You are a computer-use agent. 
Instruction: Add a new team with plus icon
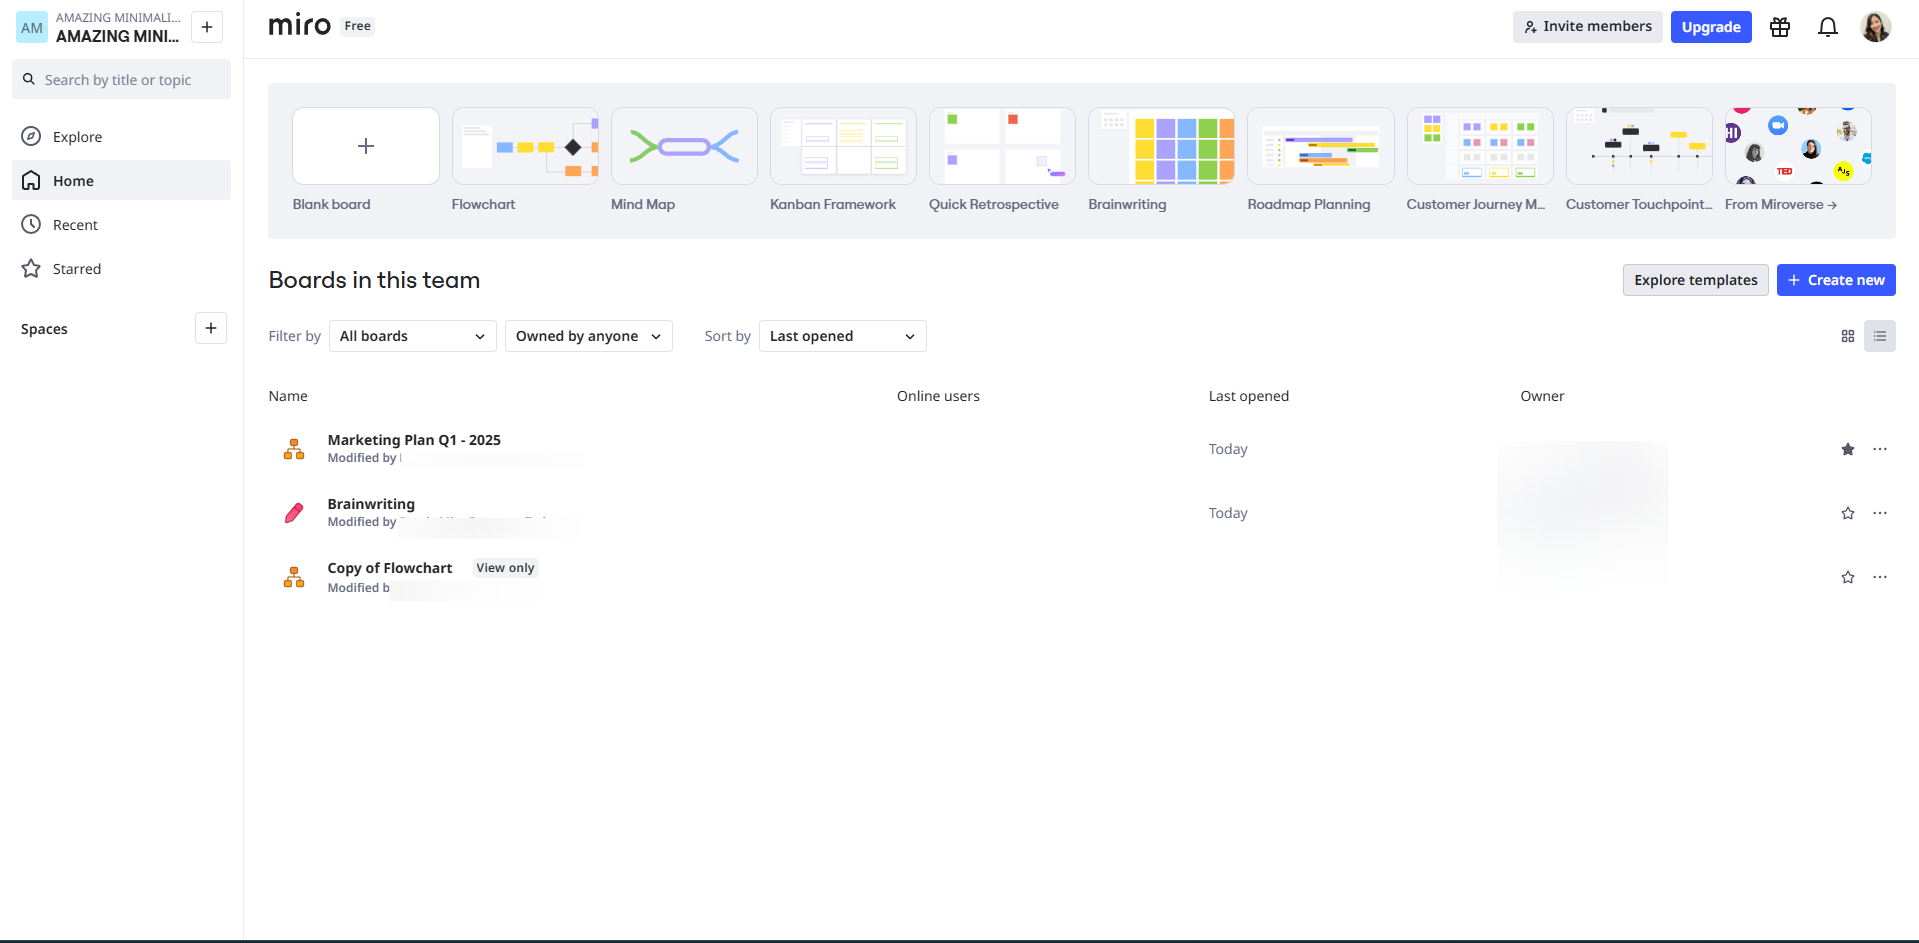207,27
